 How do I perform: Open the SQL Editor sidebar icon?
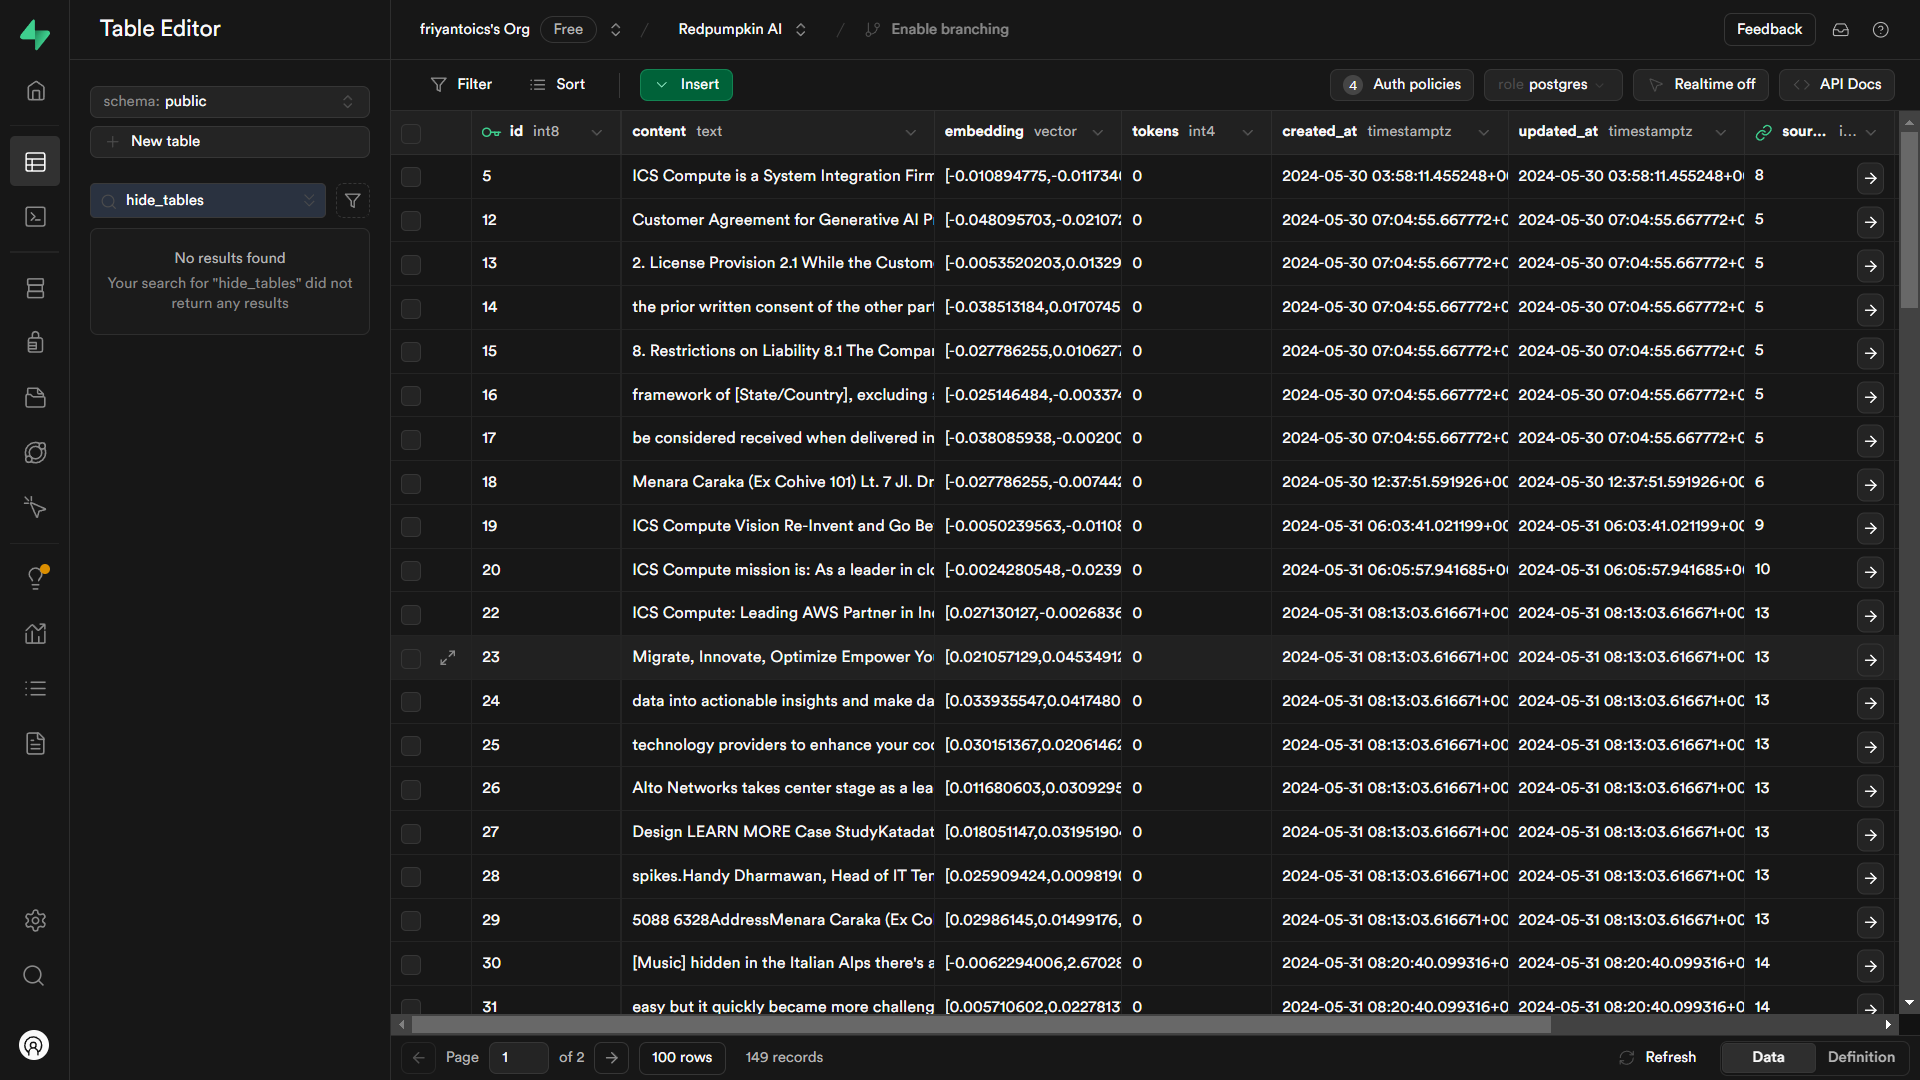pos(35,217)
